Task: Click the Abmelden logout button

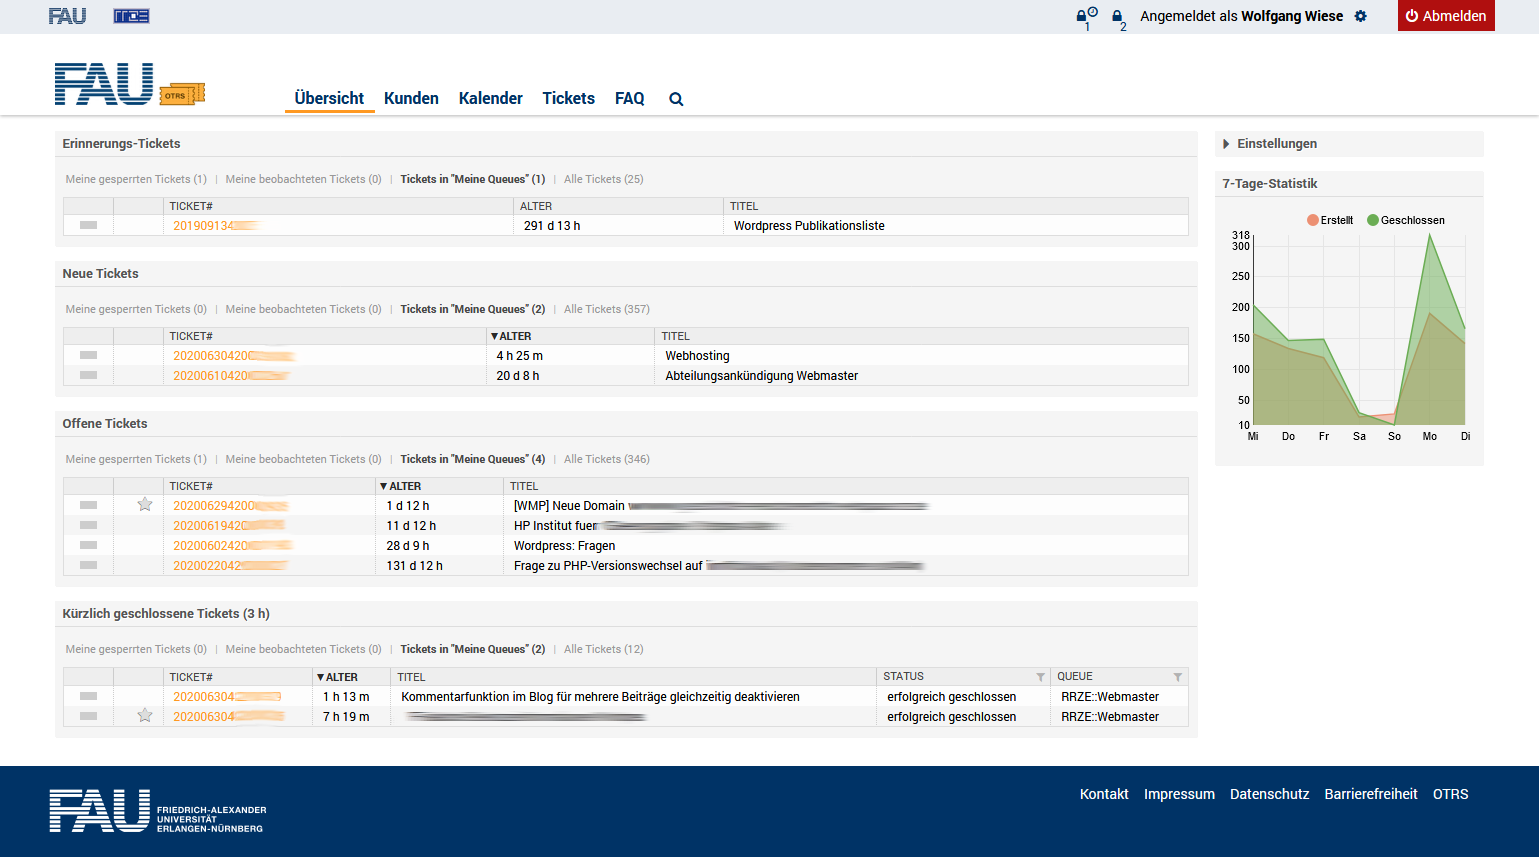Action: 1445,16
